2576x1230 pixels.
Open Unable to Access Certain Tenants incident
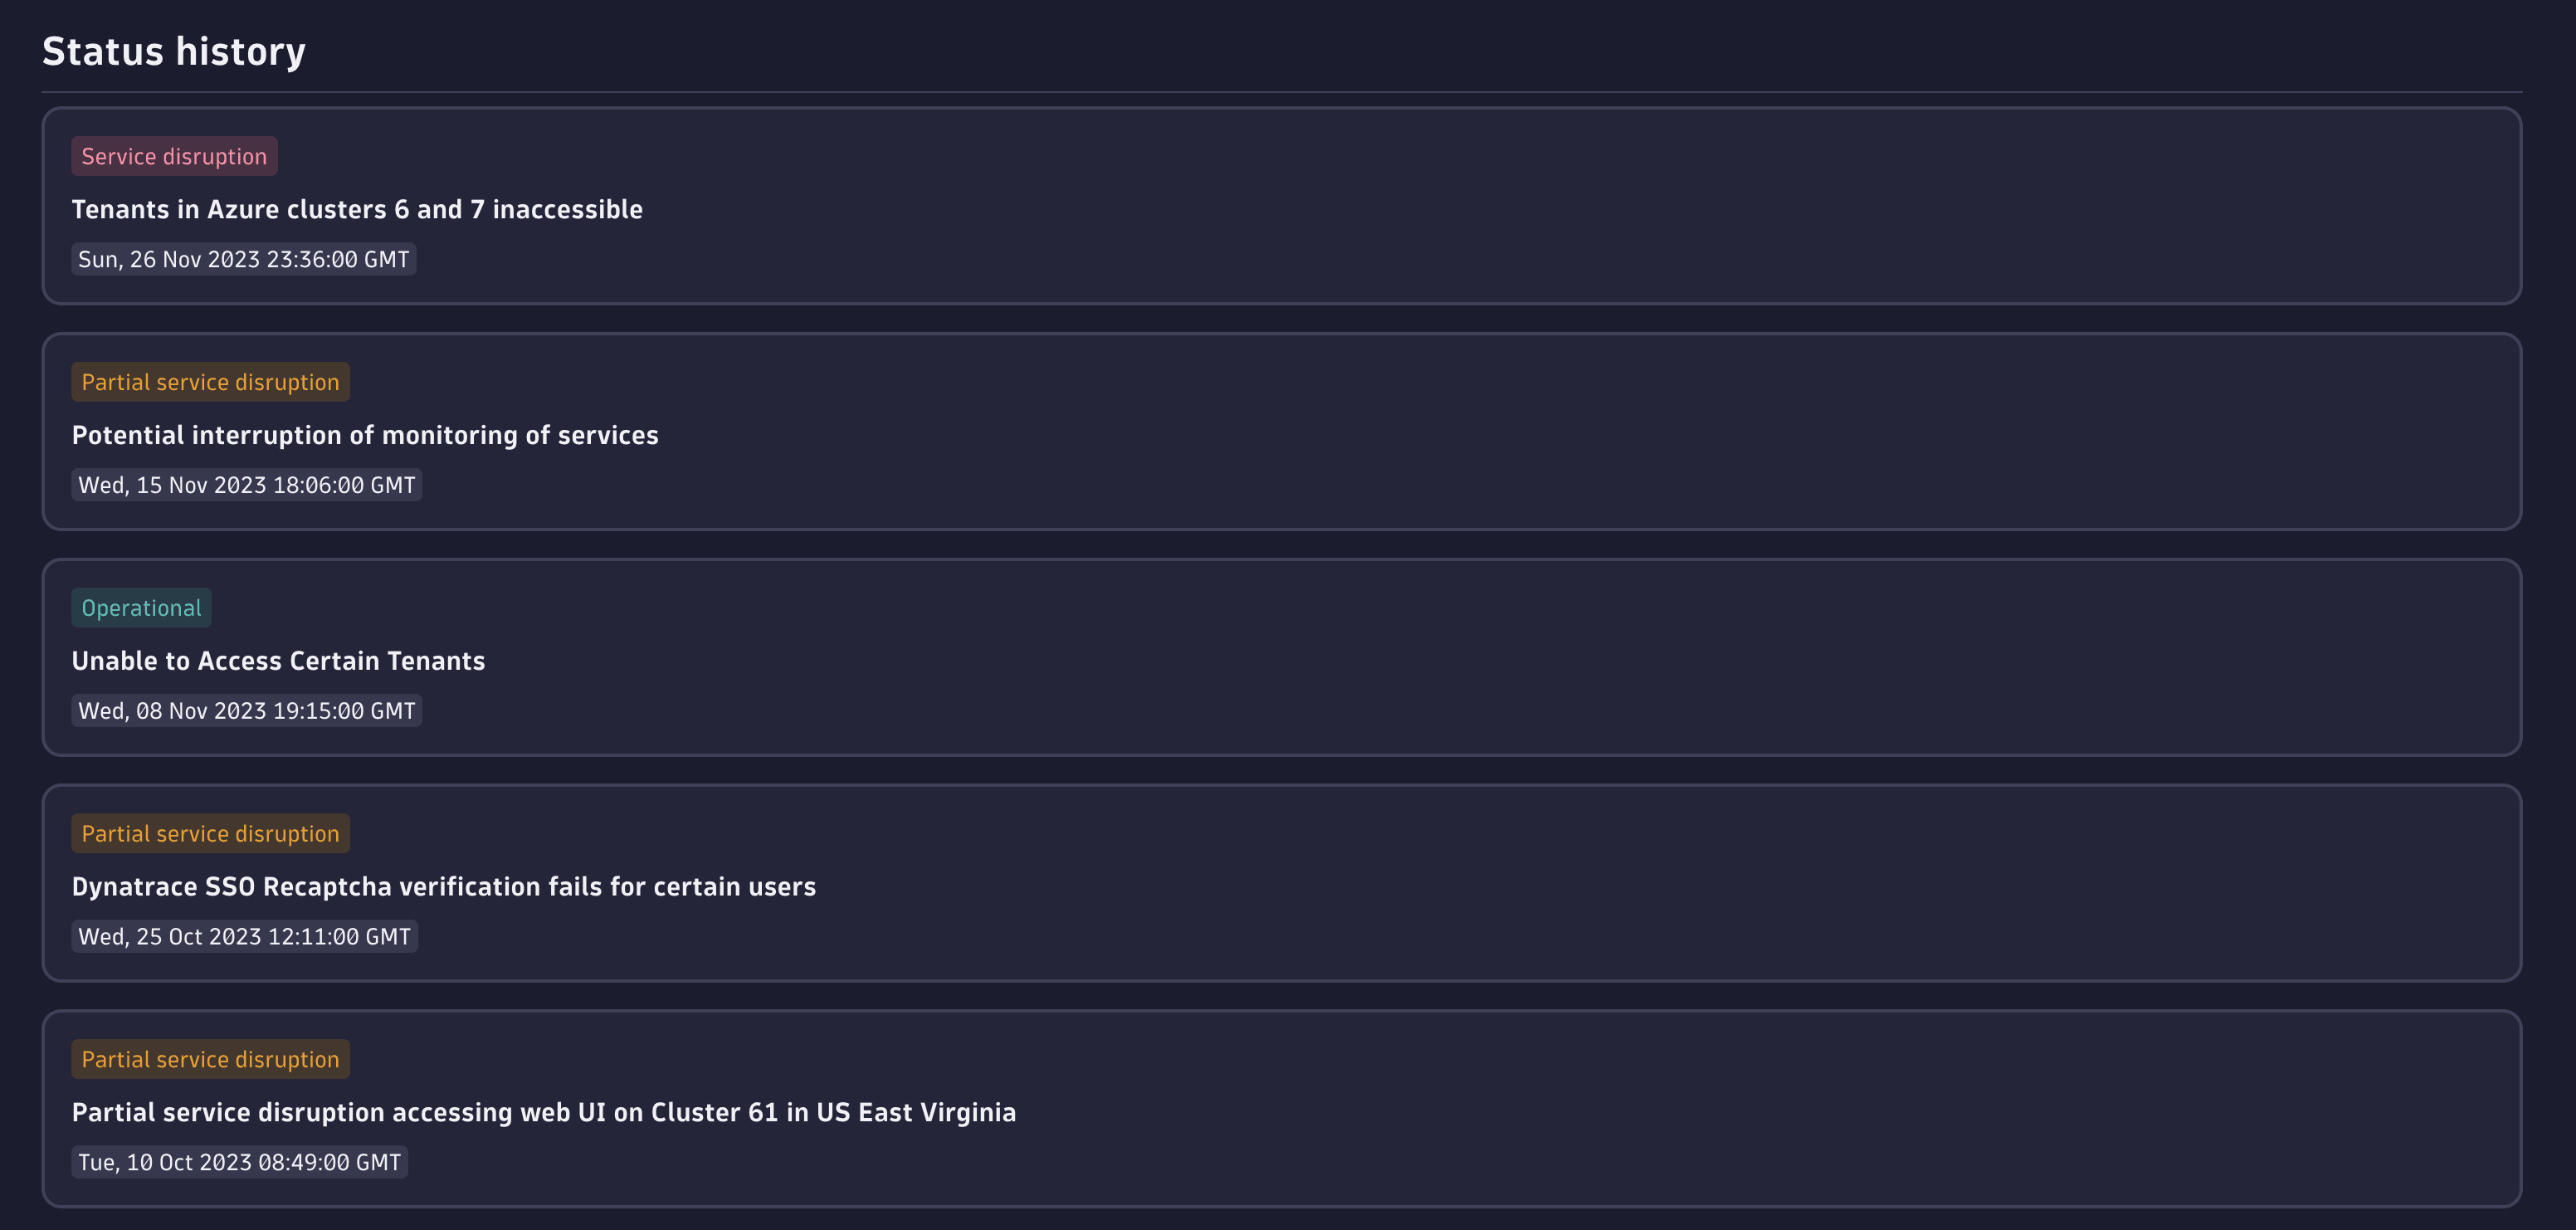click(x=278, y=661)
